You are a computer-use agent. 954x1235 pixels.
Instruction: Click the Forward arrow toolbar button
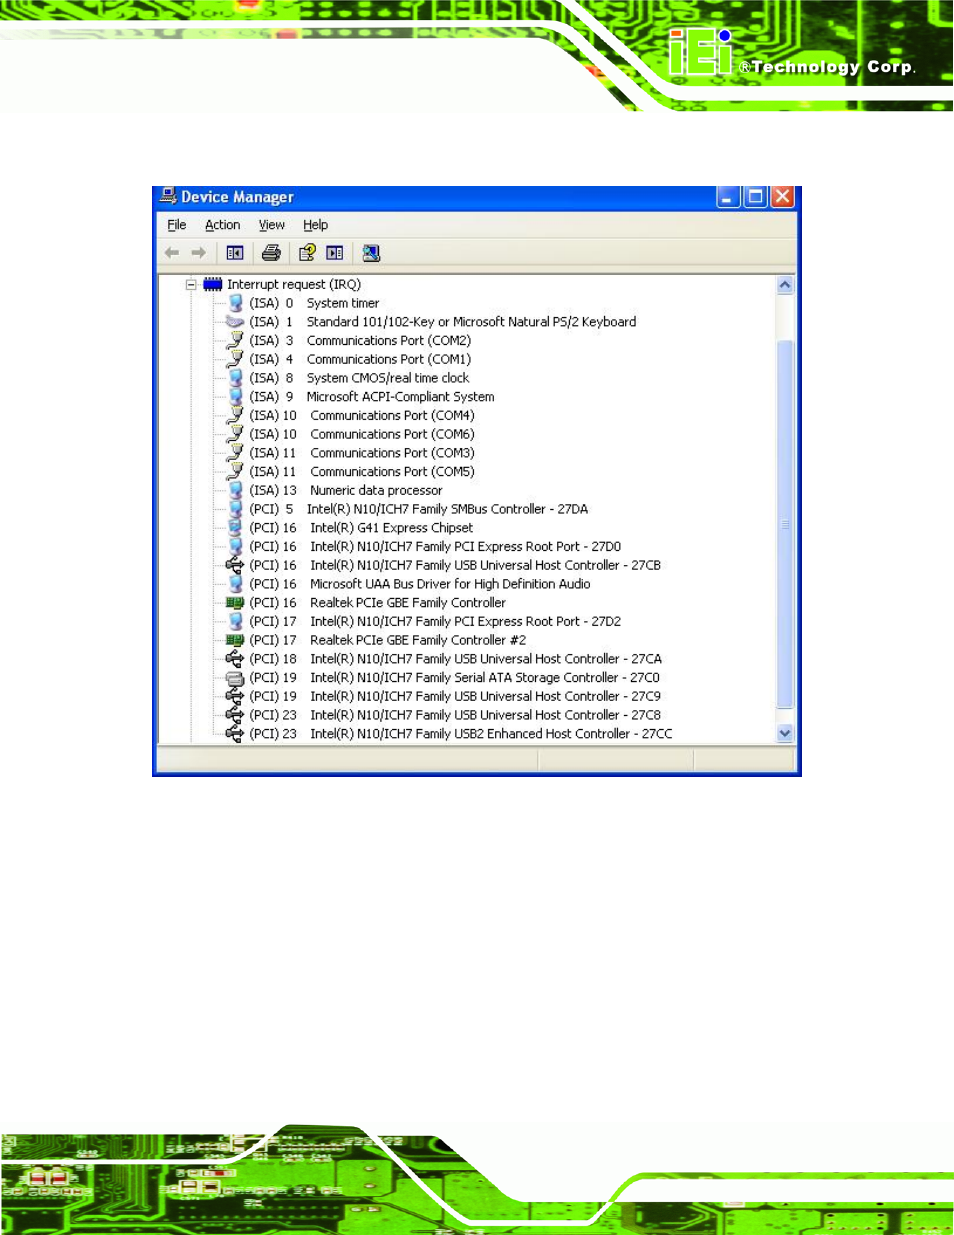coord(198,253)
